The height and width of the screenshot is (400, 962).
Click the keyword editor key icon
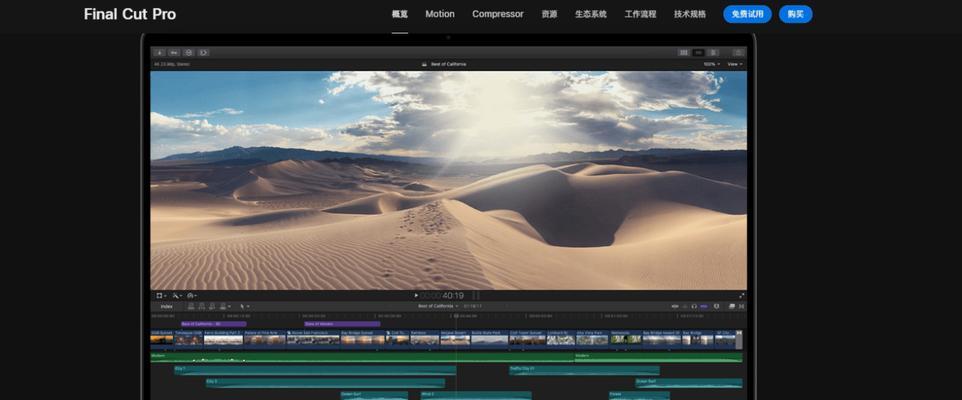point(174,53)
